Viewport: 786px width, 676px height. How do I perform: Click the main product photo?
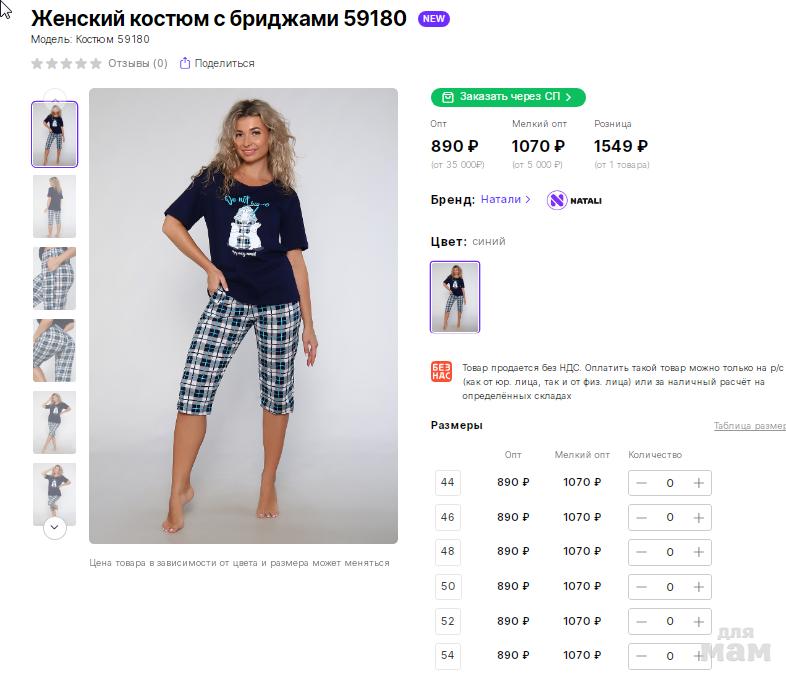pyautogui.click(x=243, y=316)
